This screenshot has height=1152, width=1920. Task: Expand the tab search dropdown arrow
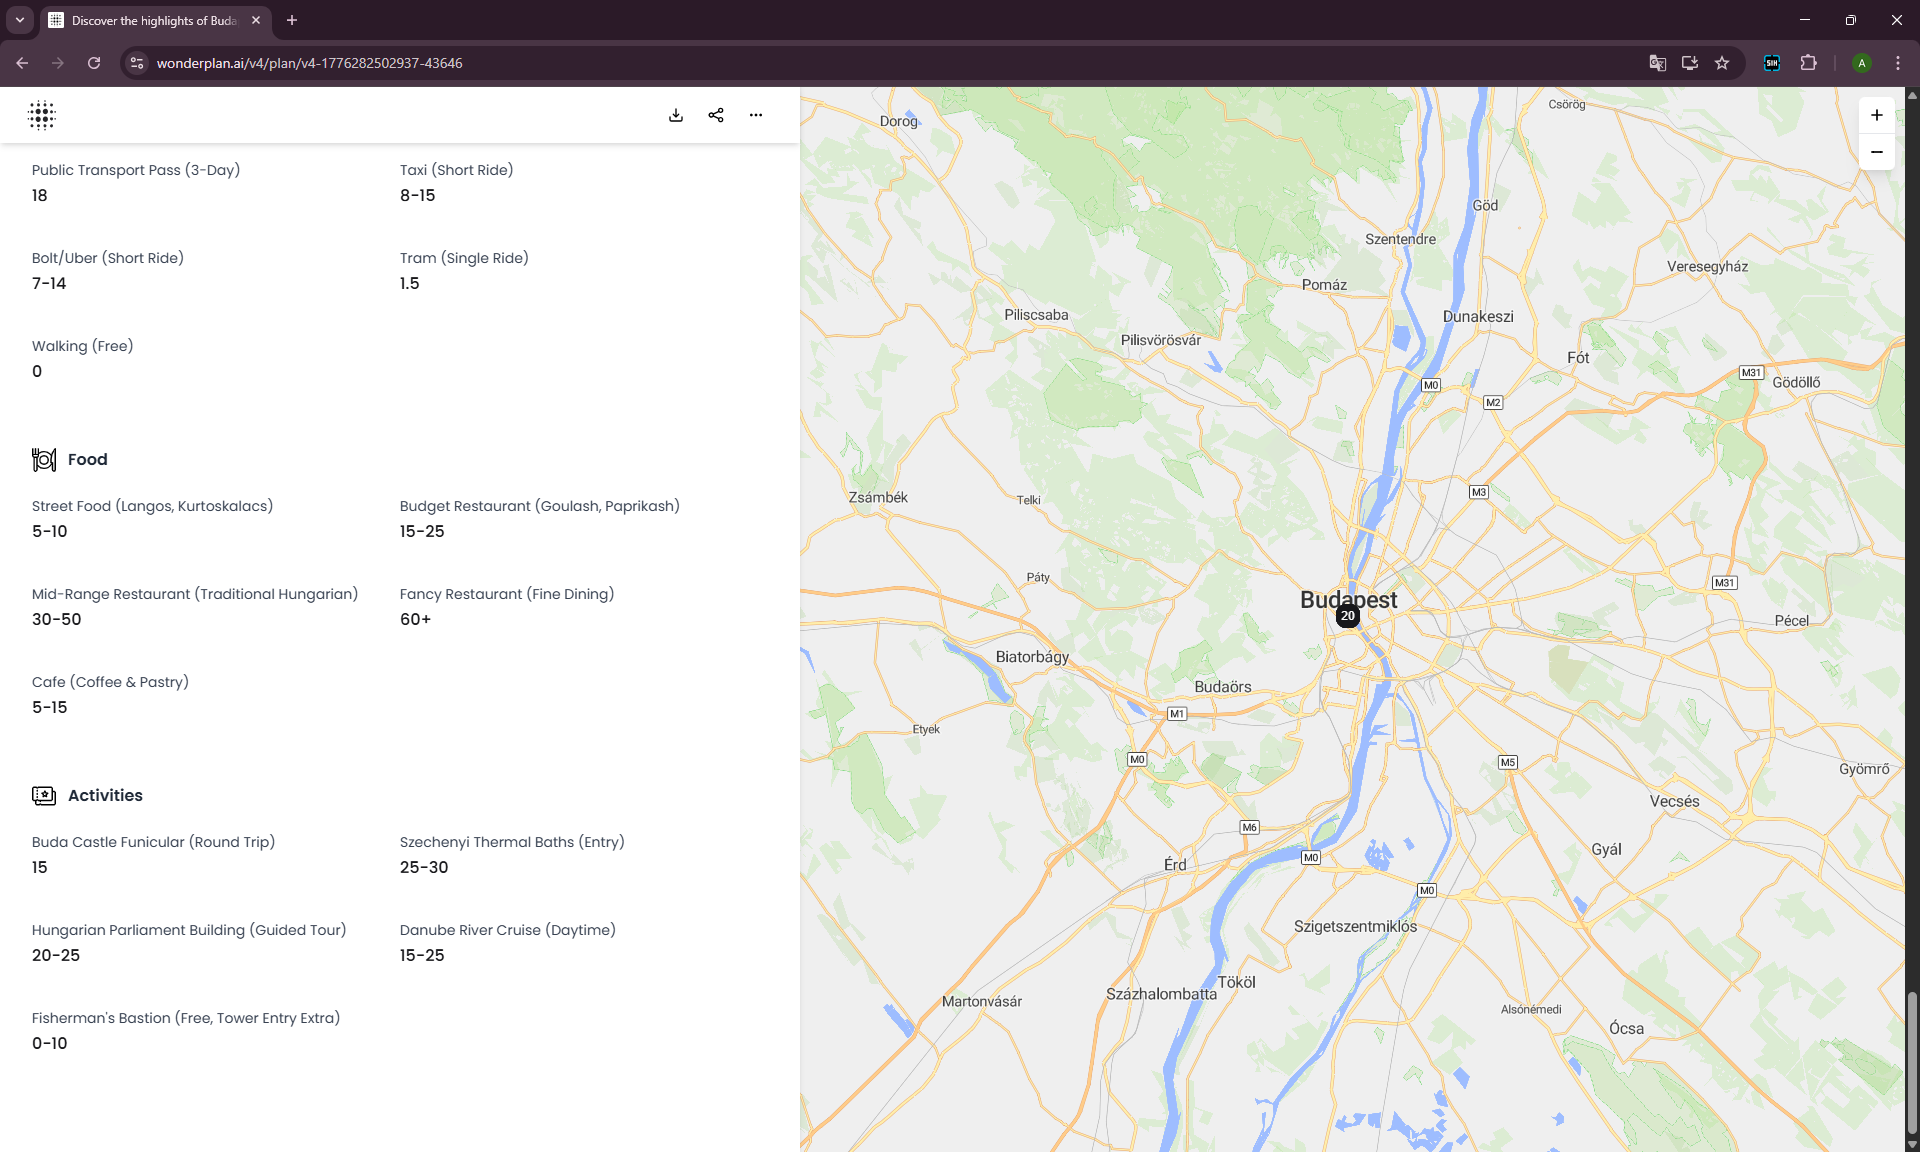[19, 20]
